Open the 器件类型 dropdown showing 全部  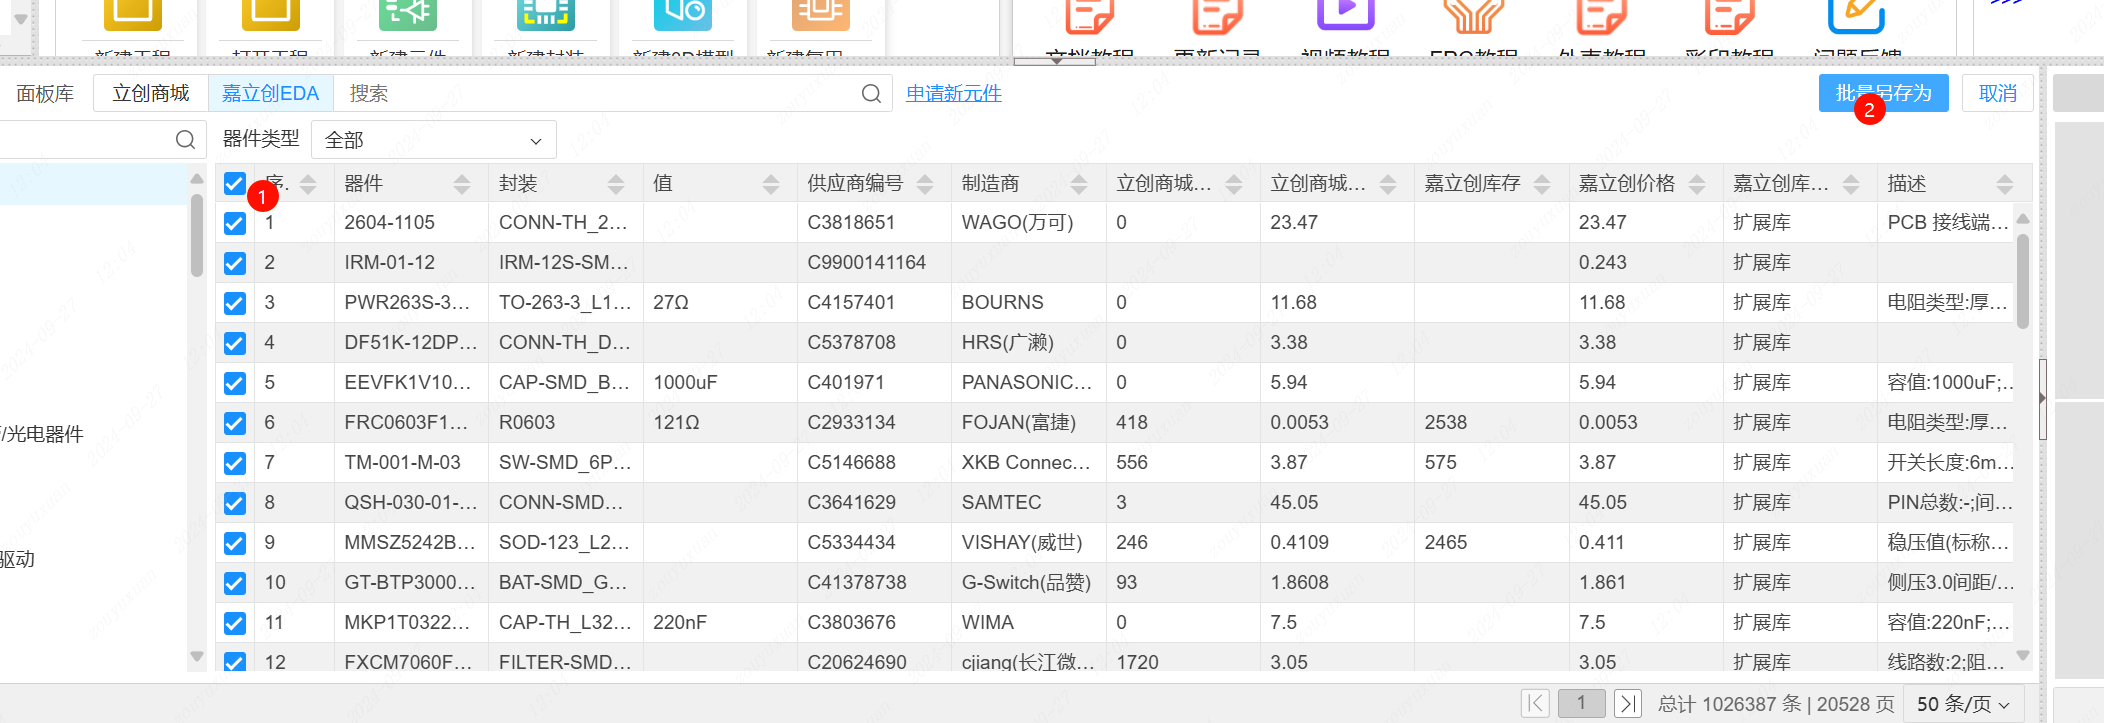tap(434, 140)
